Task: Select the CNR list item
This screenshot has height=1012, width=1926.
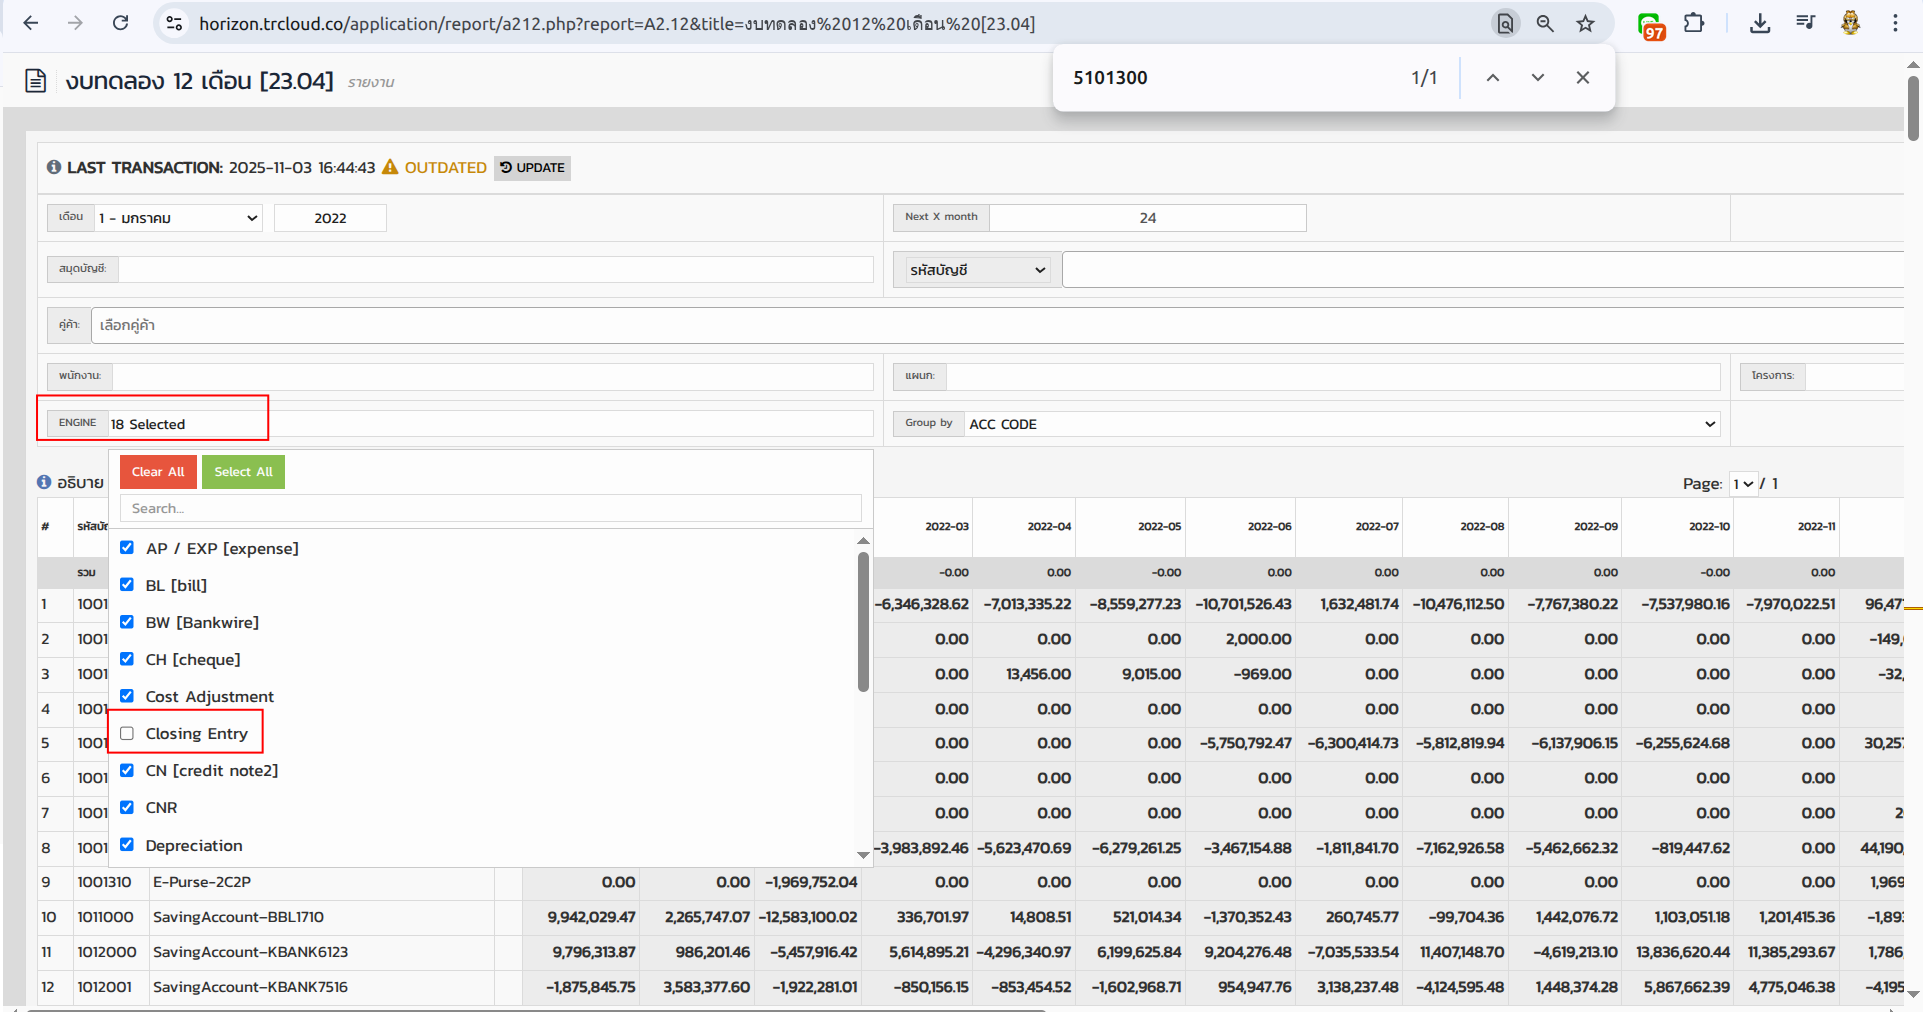Action: [161, 808]
